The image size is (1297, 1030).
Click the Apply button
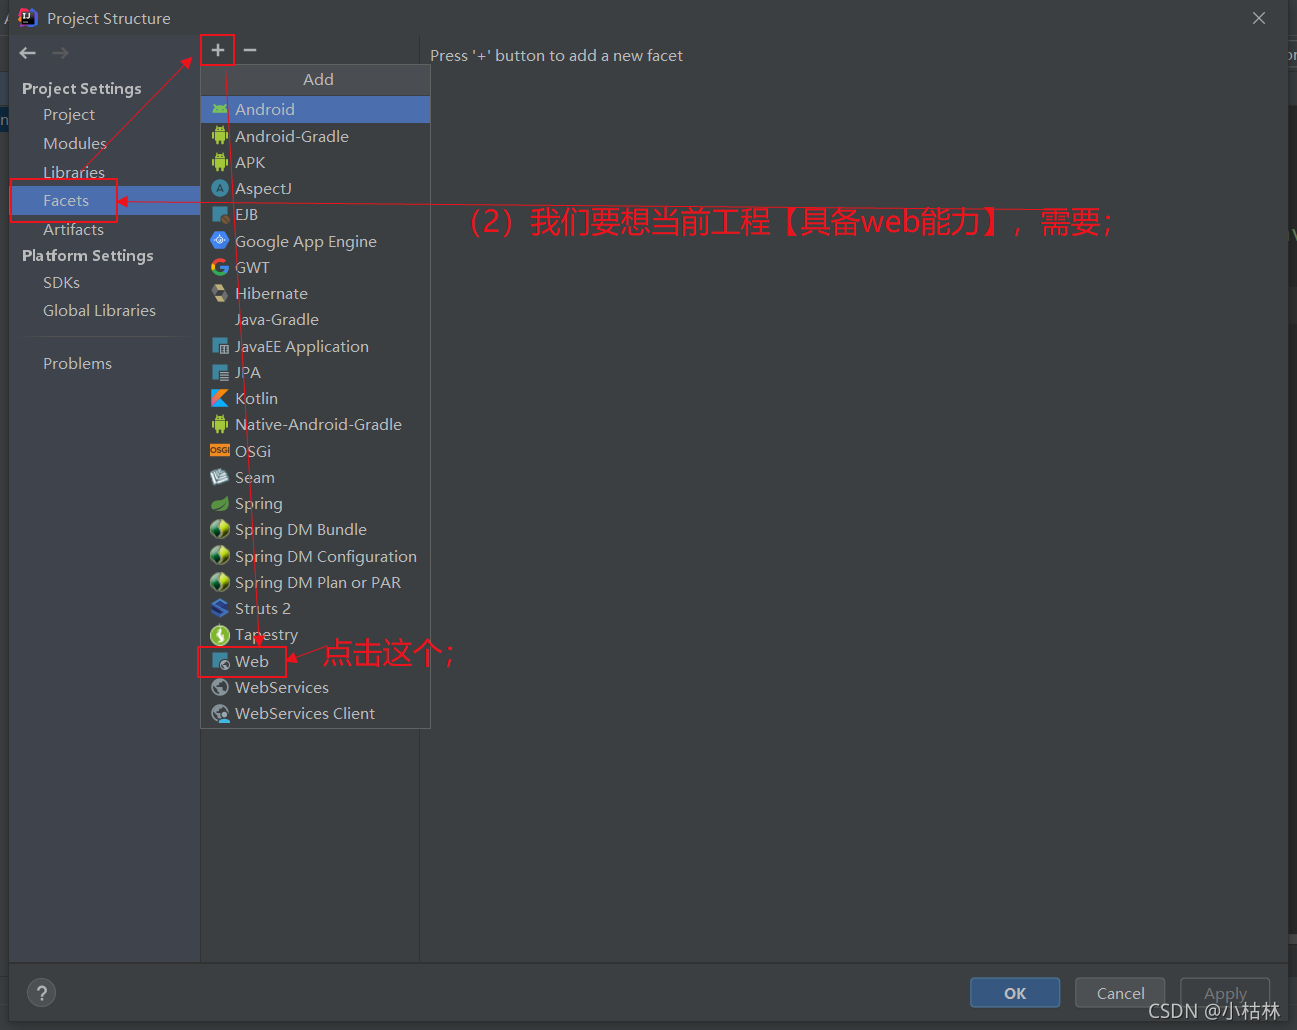[1225, 993]
